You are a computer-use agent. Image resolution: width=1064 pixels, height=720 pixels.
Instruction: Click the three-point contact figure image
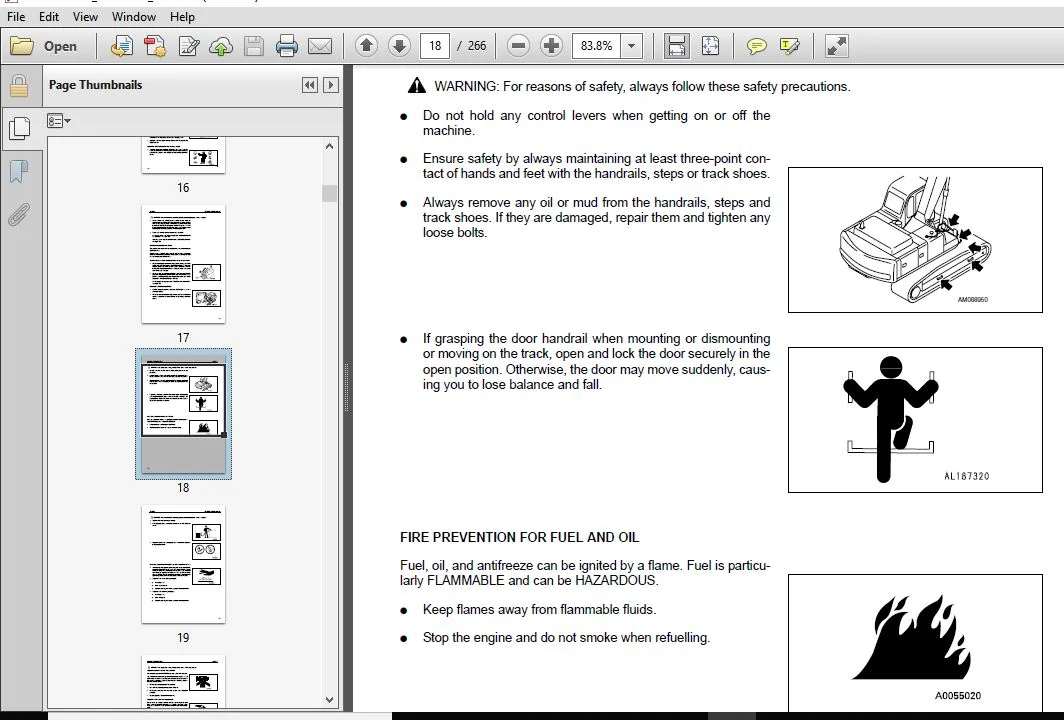(915, 420)
